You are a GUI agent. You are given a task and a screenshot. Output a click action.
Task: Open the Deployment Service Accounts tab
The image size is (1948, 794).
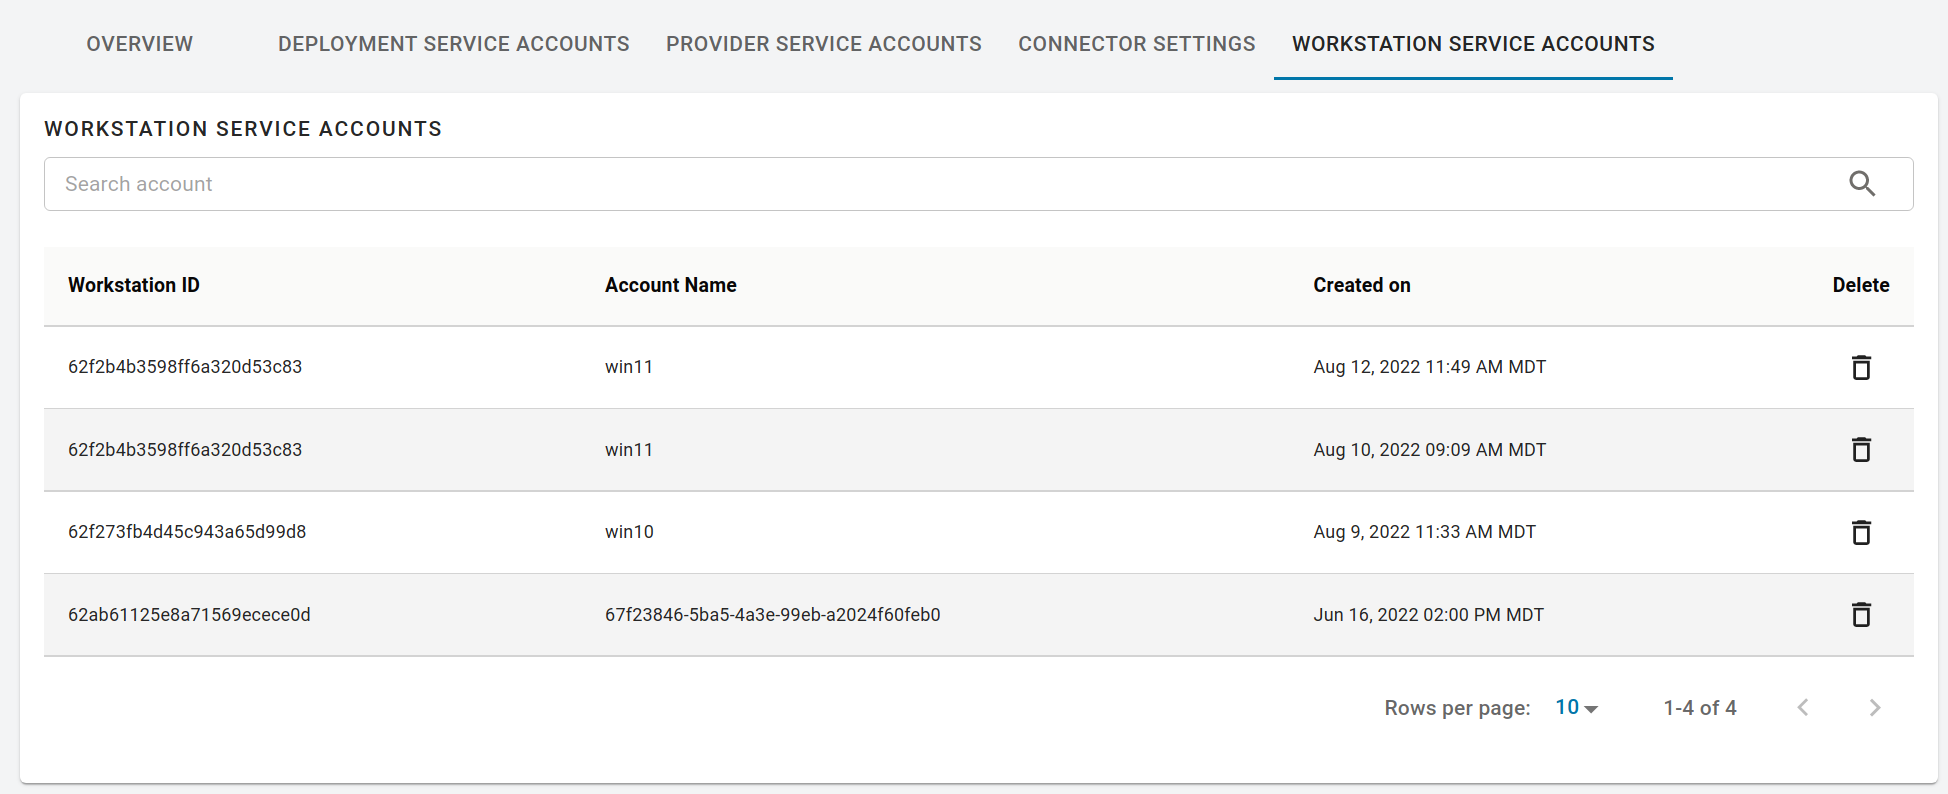tap(454, 44)
